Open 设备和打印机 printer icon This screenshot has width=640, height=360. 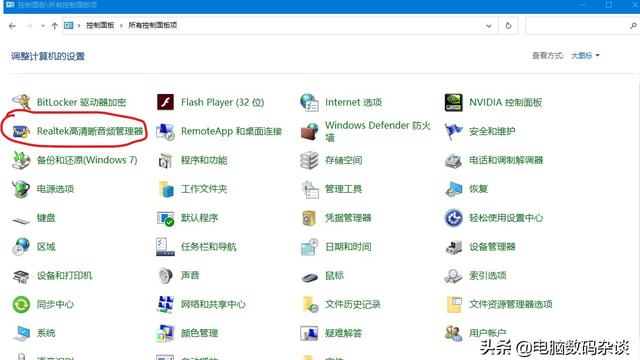tap(21, 276)
